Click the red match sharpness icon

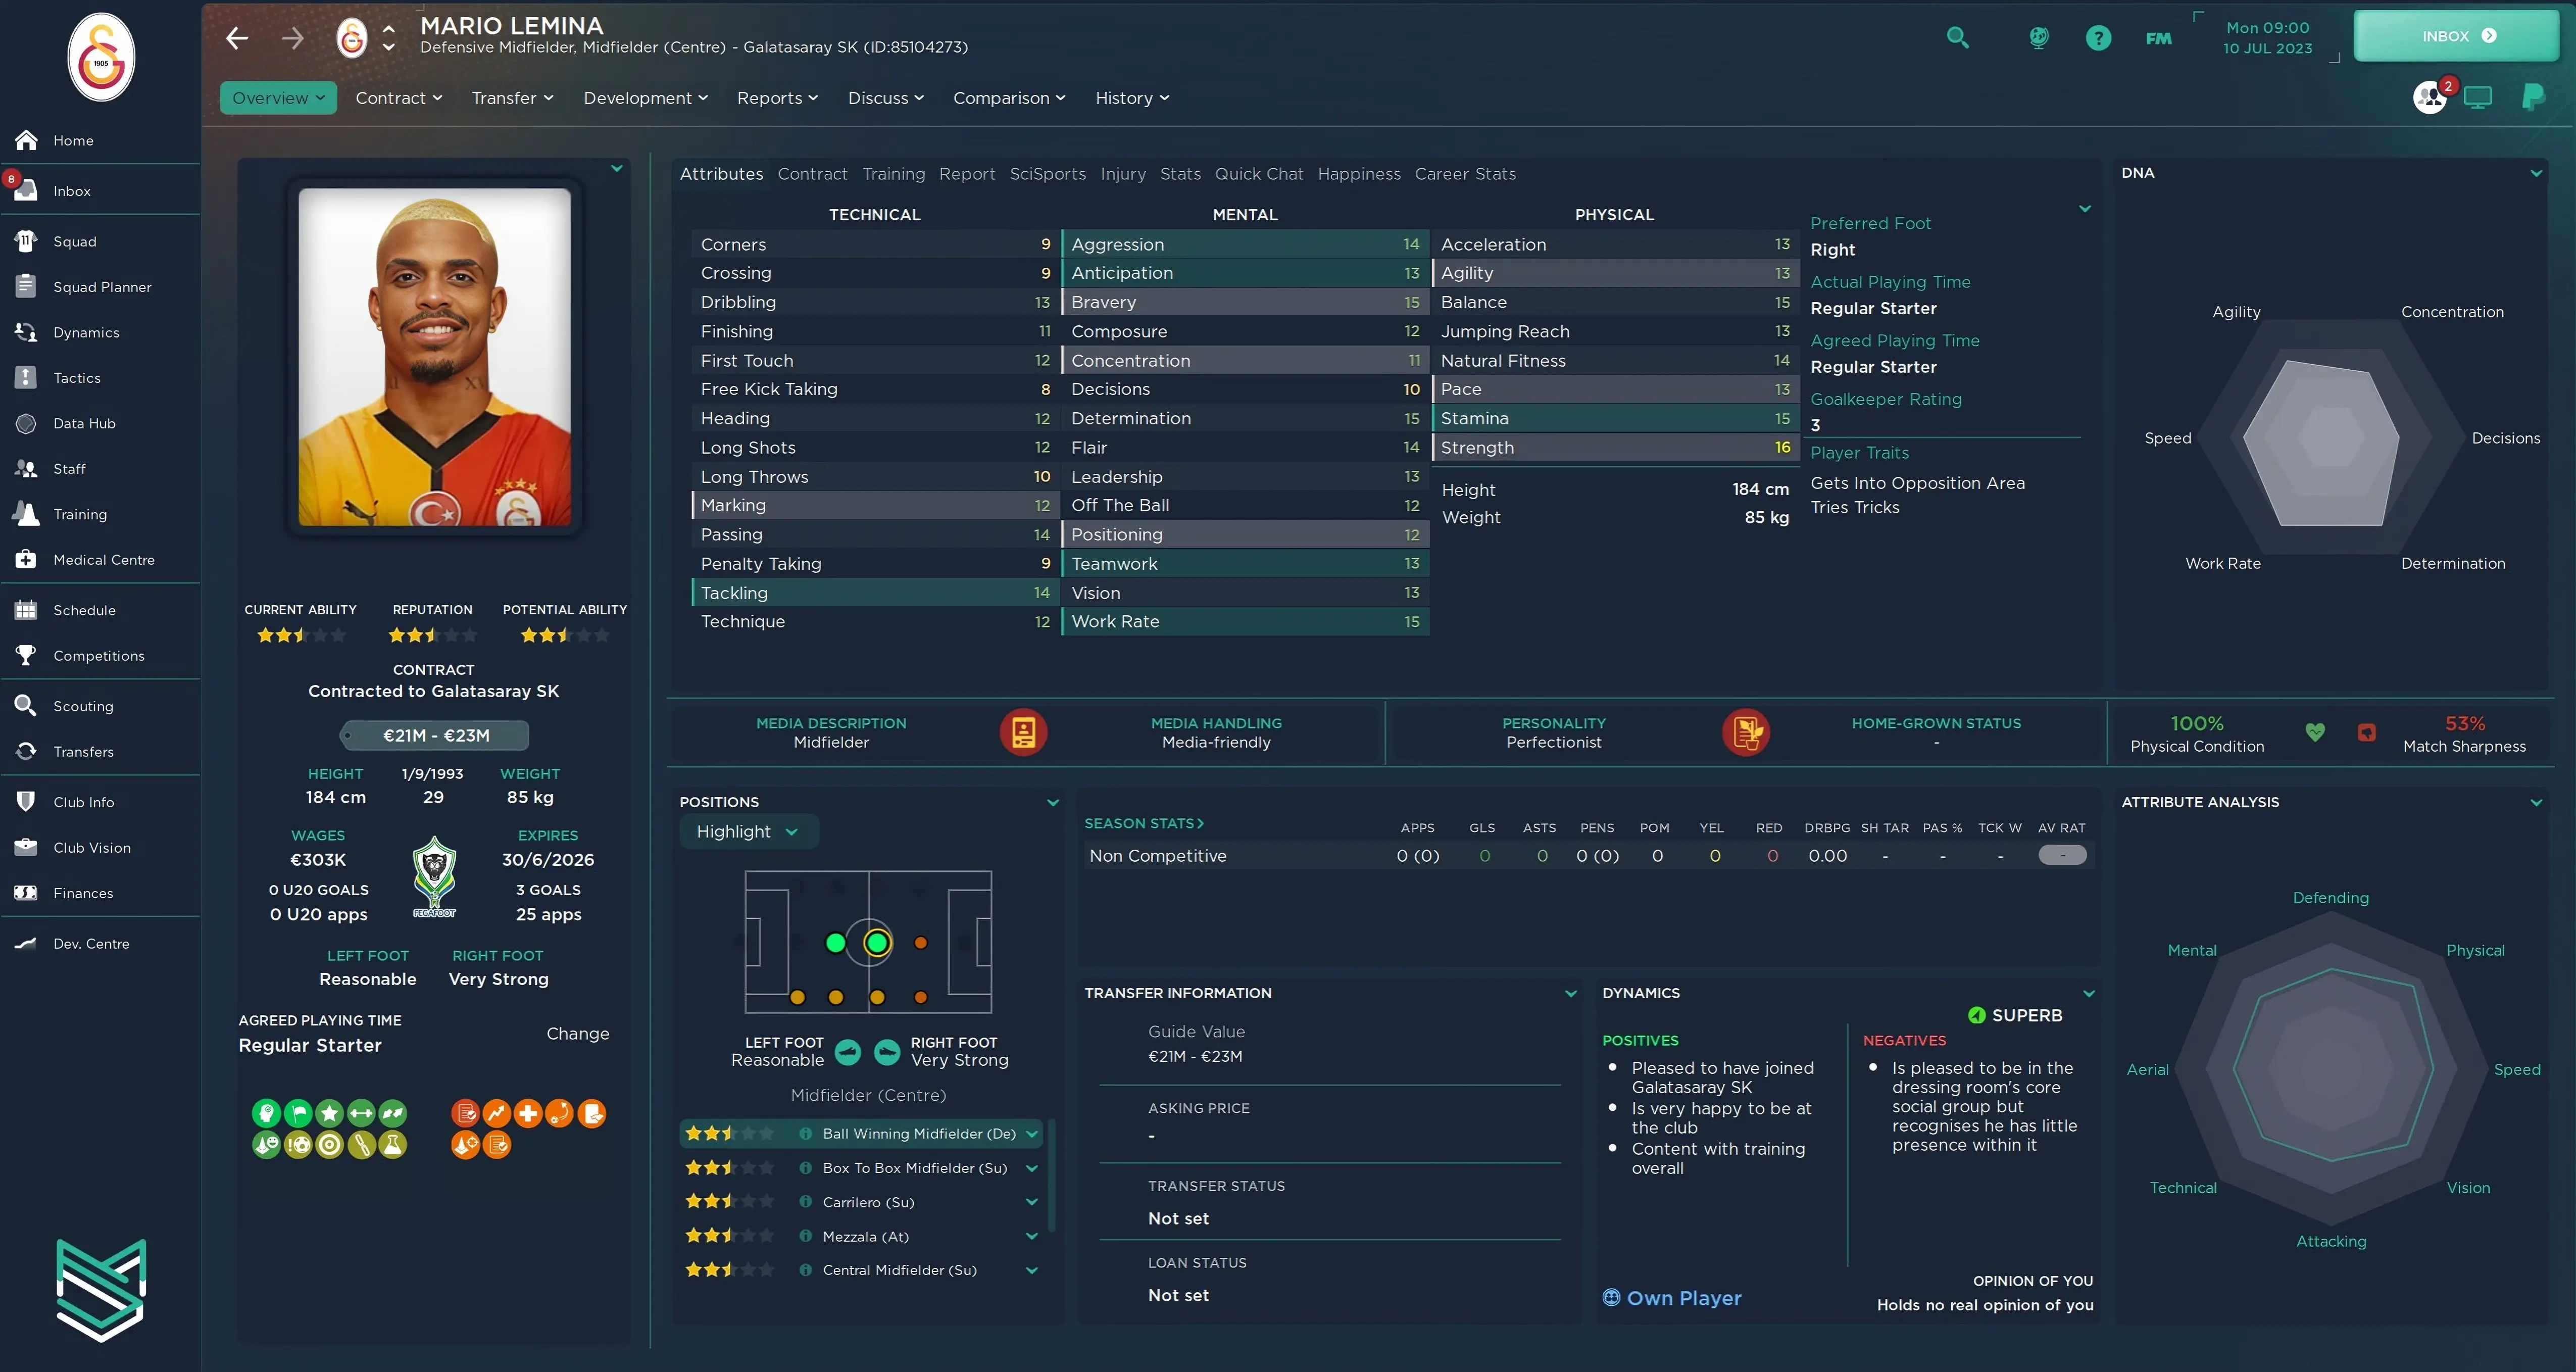2366,732
